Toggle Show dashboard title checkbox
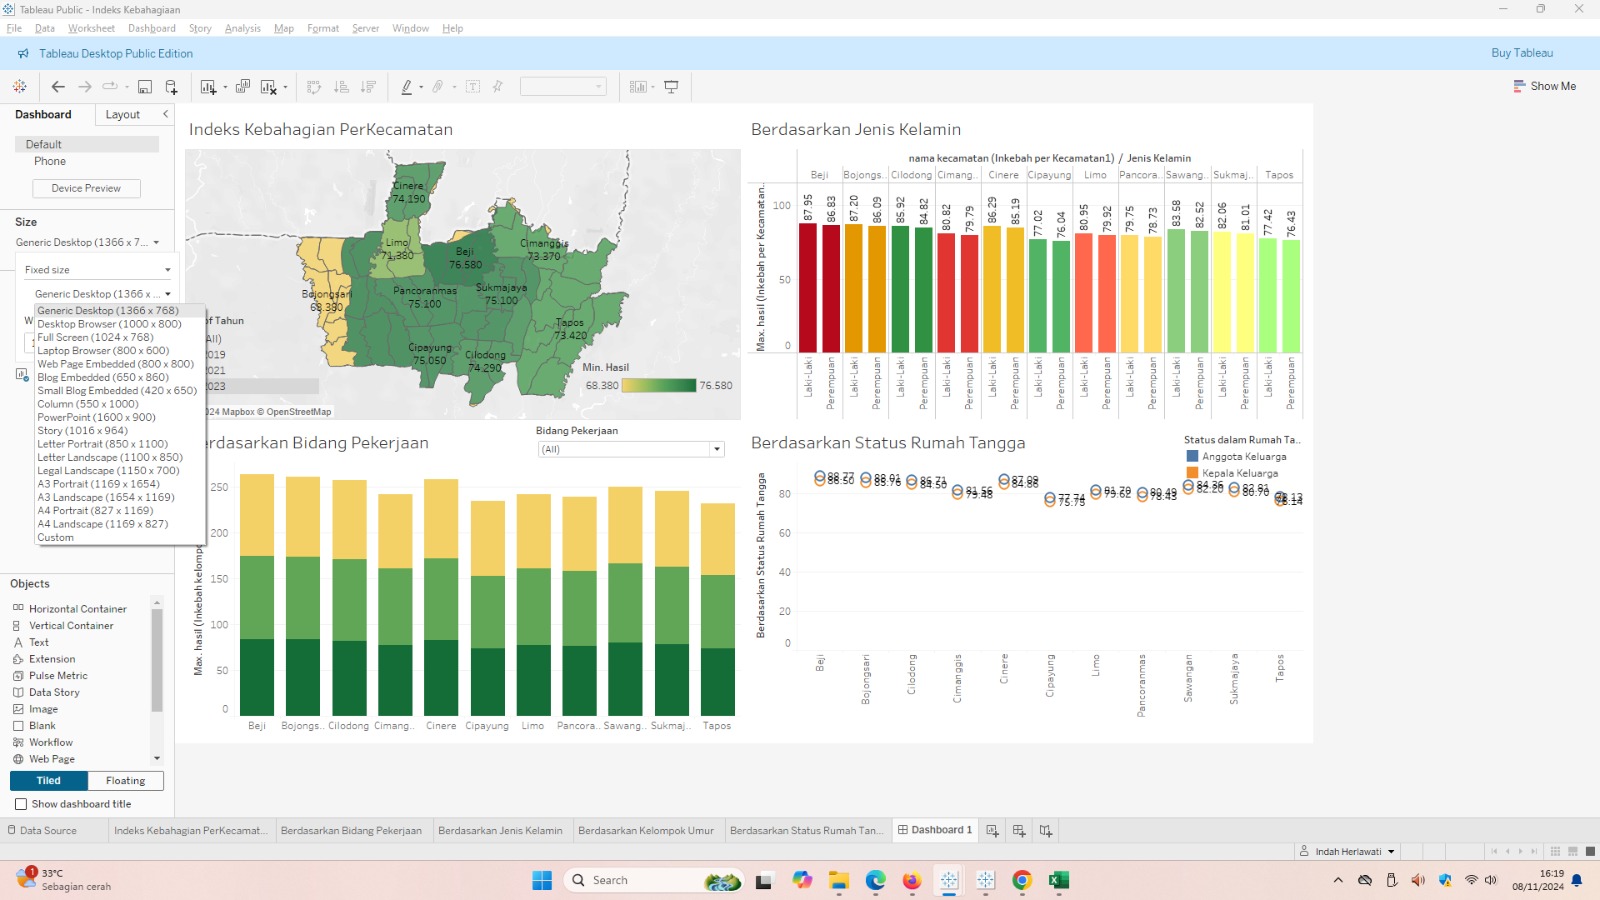Viewport: 1600px width, 900px height. click(21, 804)
